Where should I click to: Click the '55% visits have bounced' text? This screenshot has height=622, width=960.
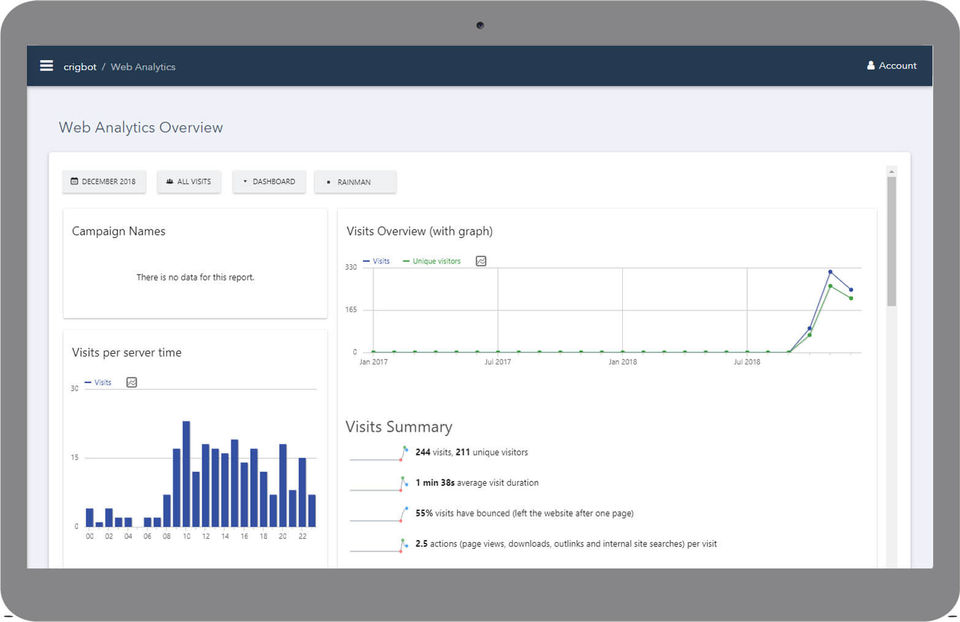point(524,514)
